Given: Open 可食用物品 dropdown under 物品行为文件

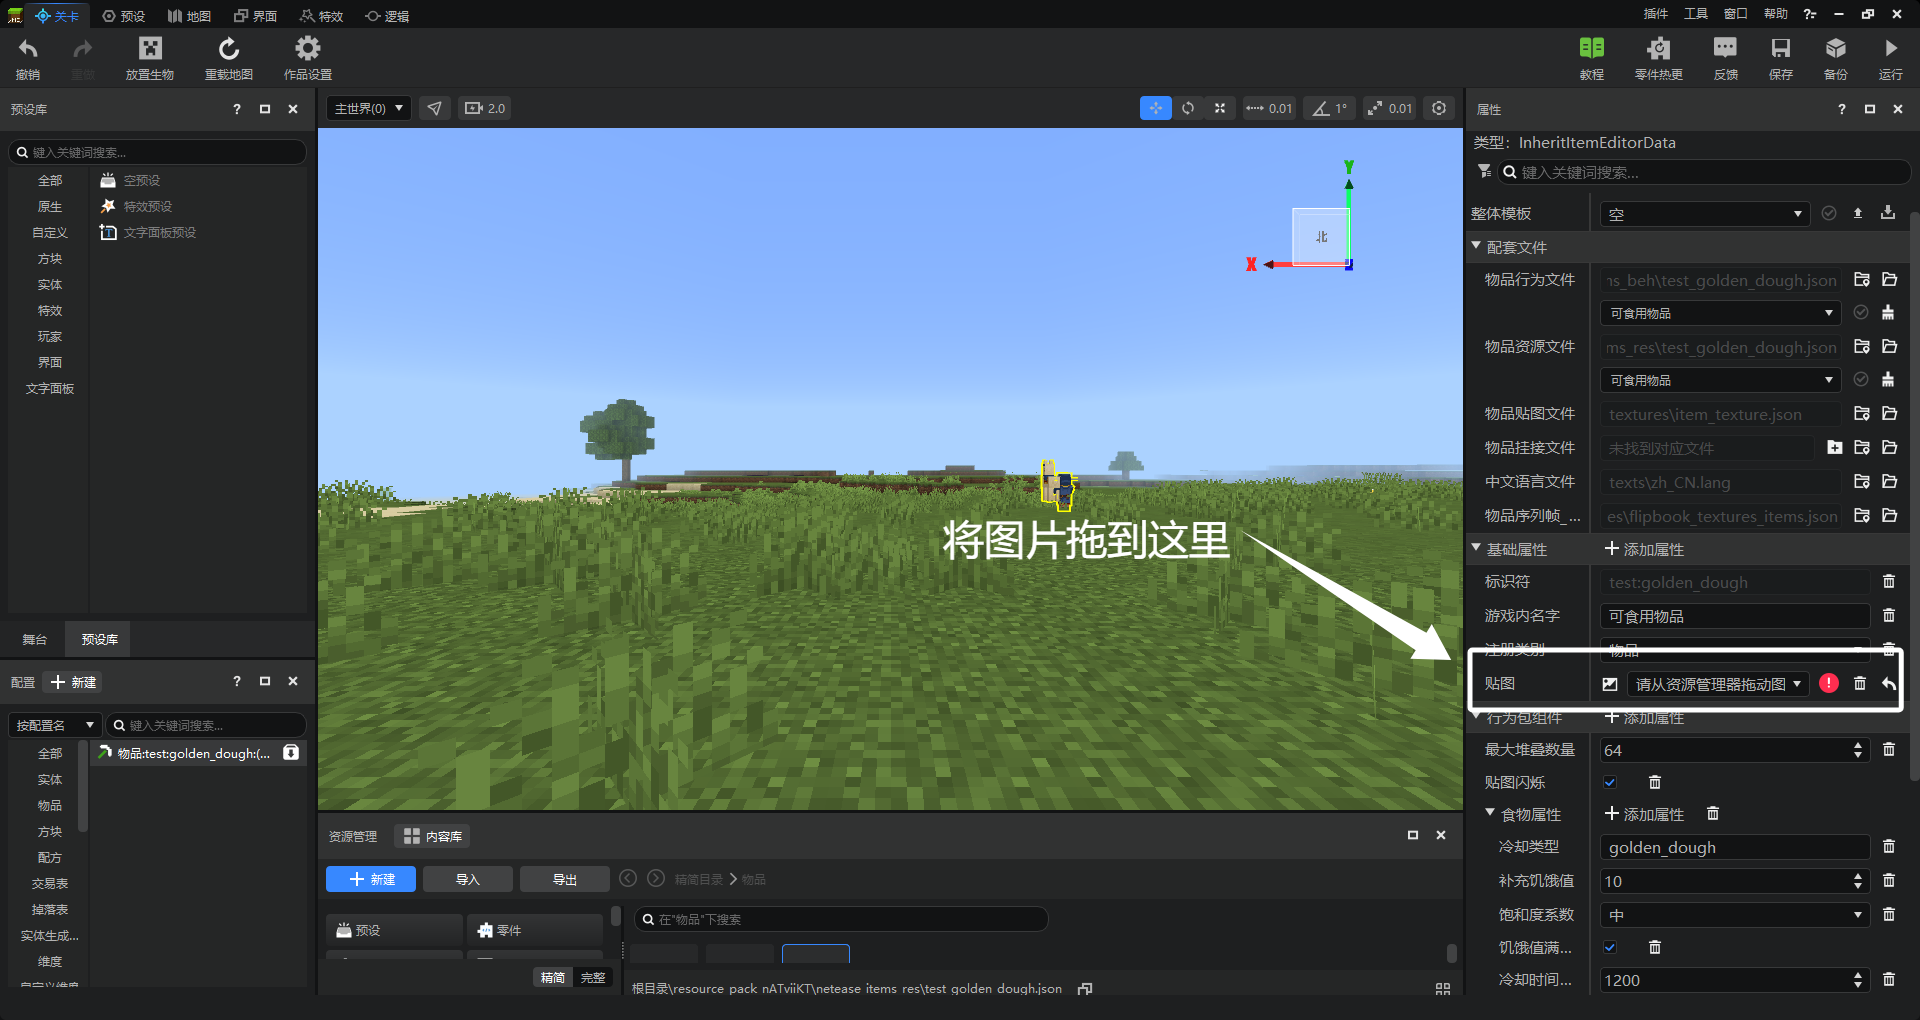Looking at the screenshot, I should (x=1721, y=313).
